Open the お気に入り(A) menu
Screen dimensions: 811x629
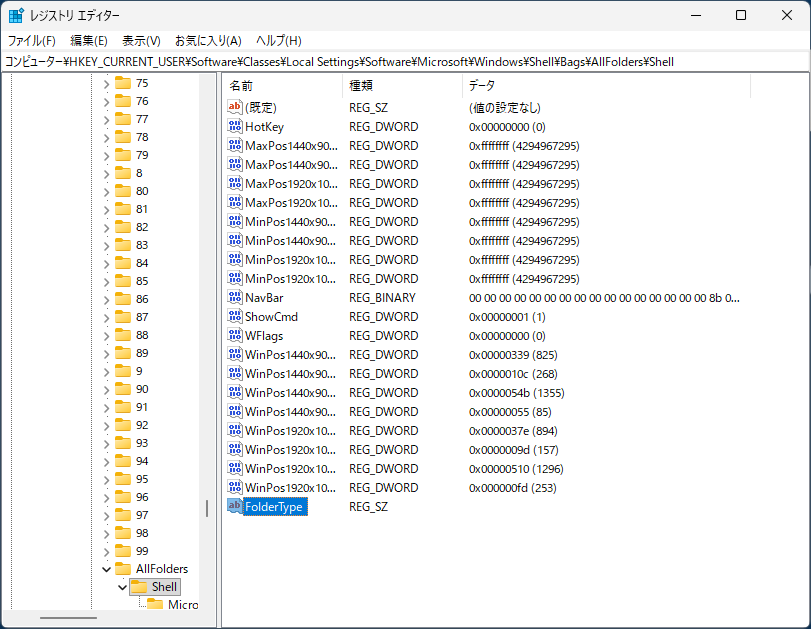pos(208,41)
